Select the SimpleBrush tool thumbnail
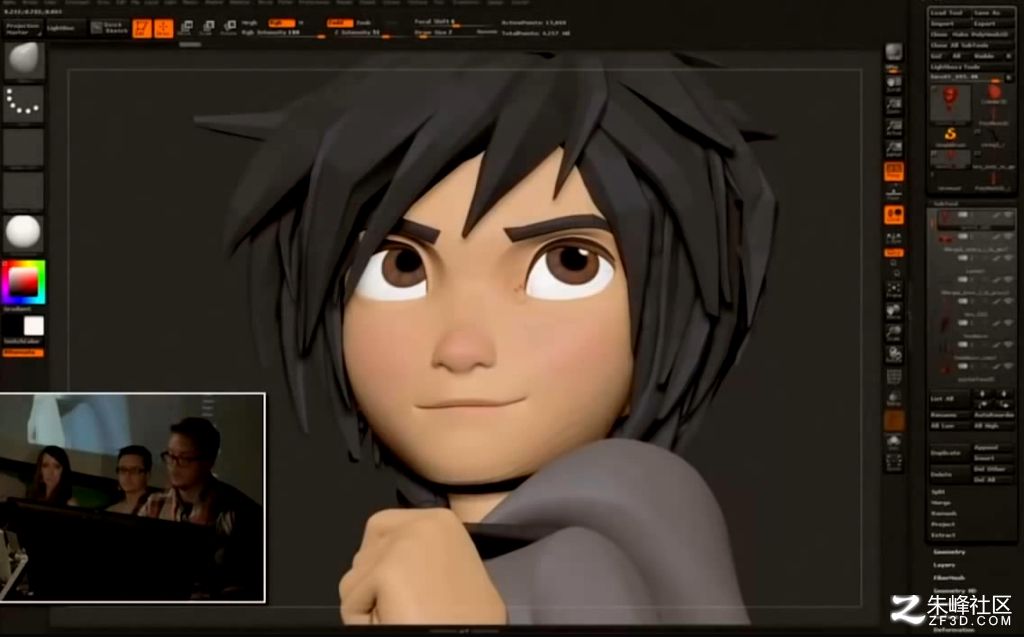This screenshot has width=1024, height=637. click(x=951, y=135)
